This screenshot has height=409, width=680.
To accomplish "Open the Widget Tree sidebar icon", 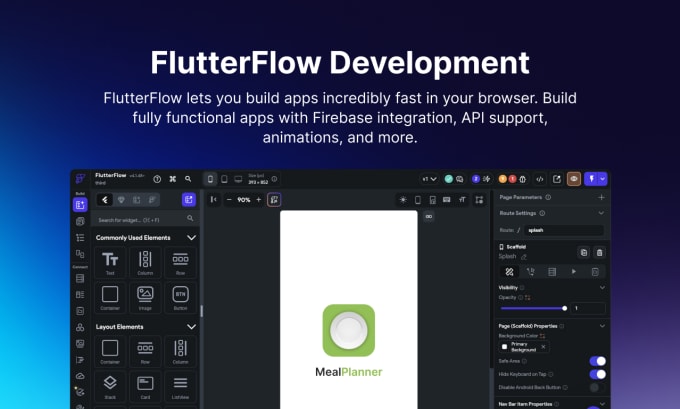I will tap(80, 238).
